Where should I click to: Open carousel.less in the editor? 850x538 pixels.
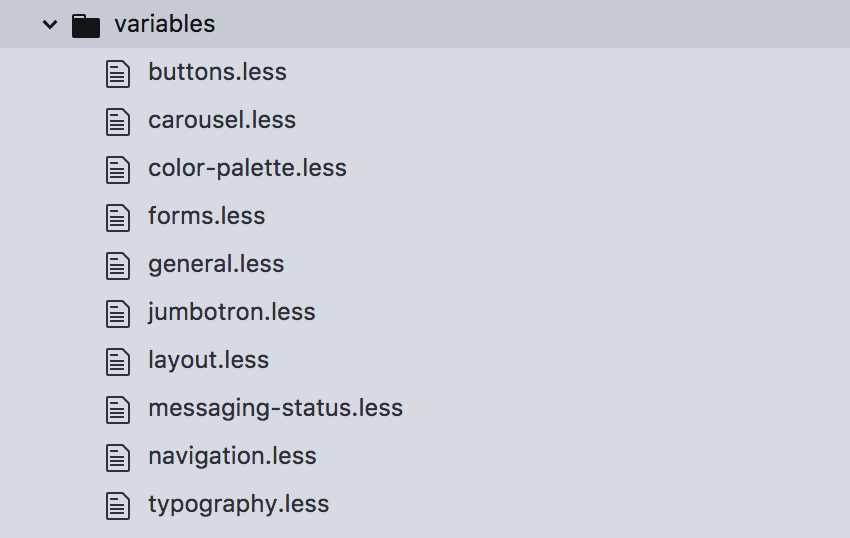(222, 120)
